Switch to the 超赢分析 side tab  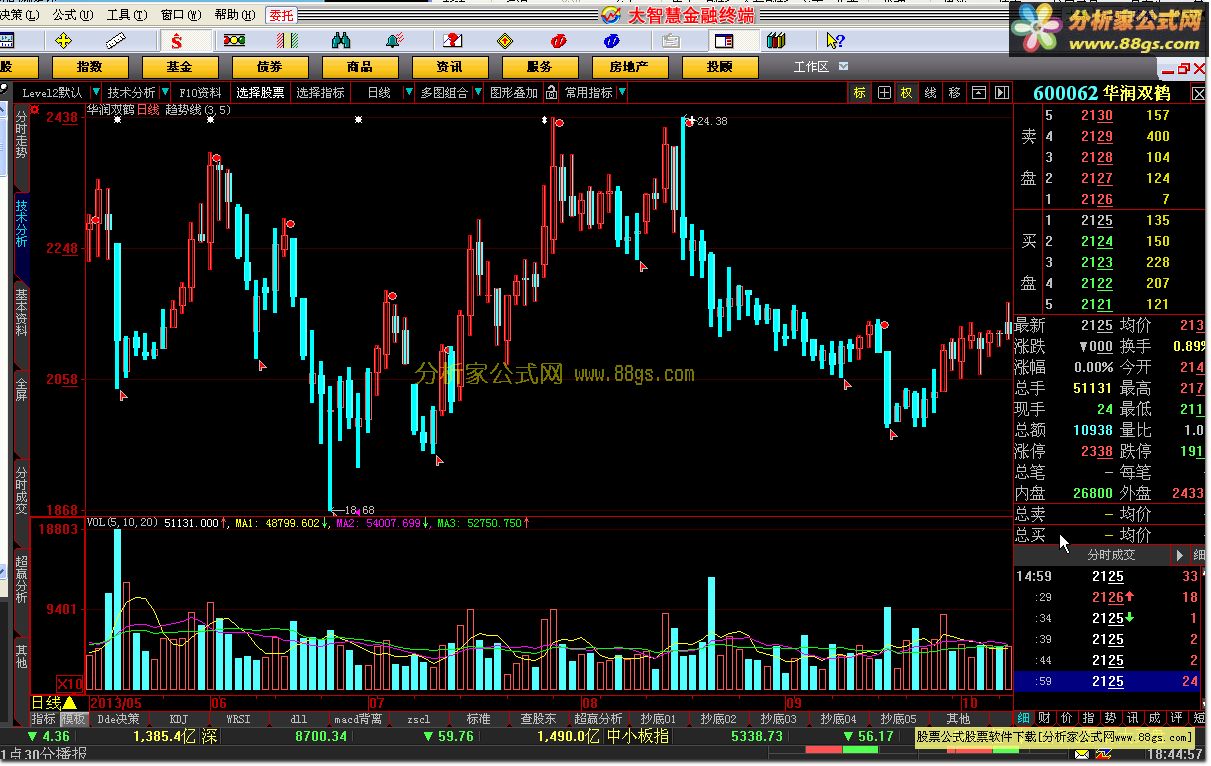(x=21, y=581)
